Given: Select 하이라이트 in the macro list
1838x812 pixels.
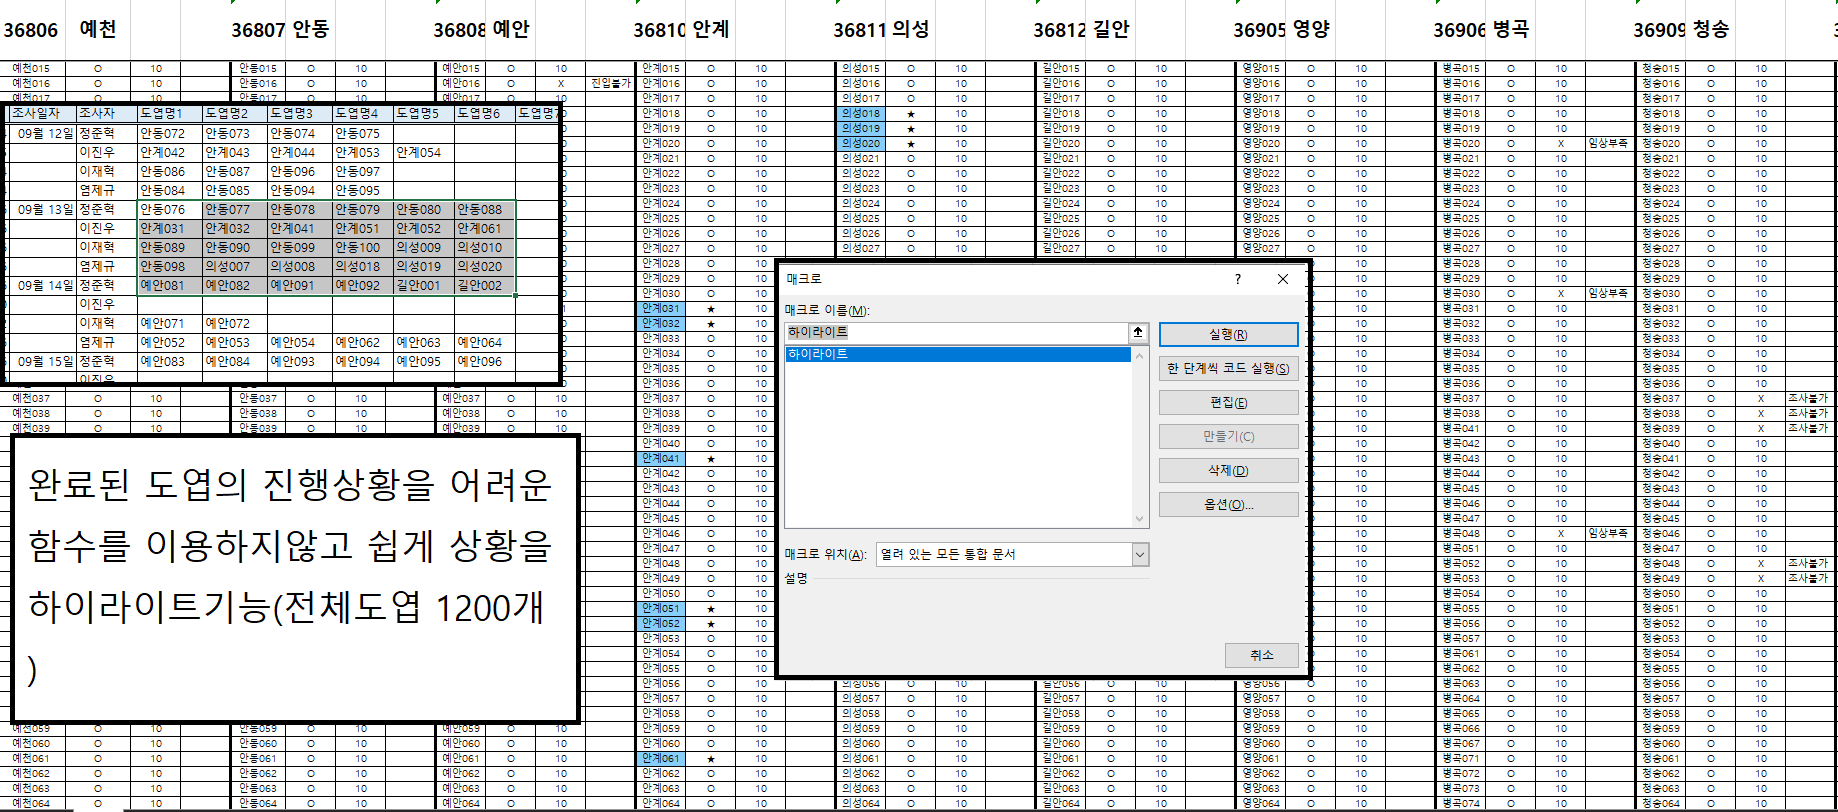Looking at the screenshot, I should click(x=958, y=354).
